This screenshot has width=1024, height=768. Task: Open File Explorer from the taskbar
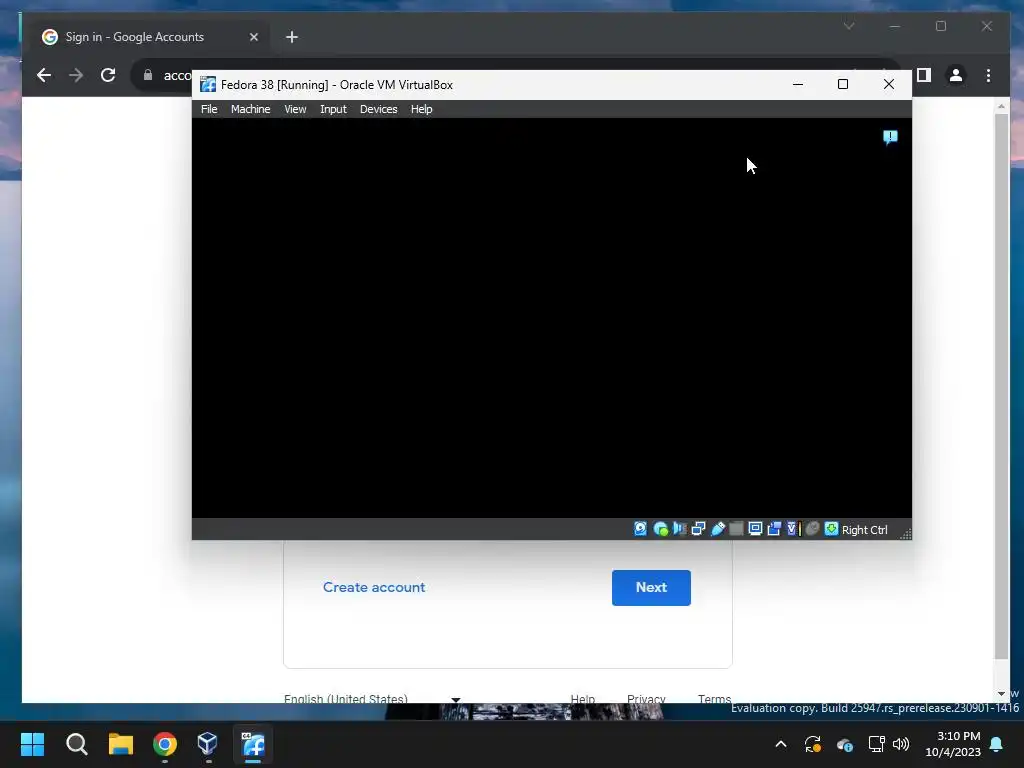tap(121, 744)
